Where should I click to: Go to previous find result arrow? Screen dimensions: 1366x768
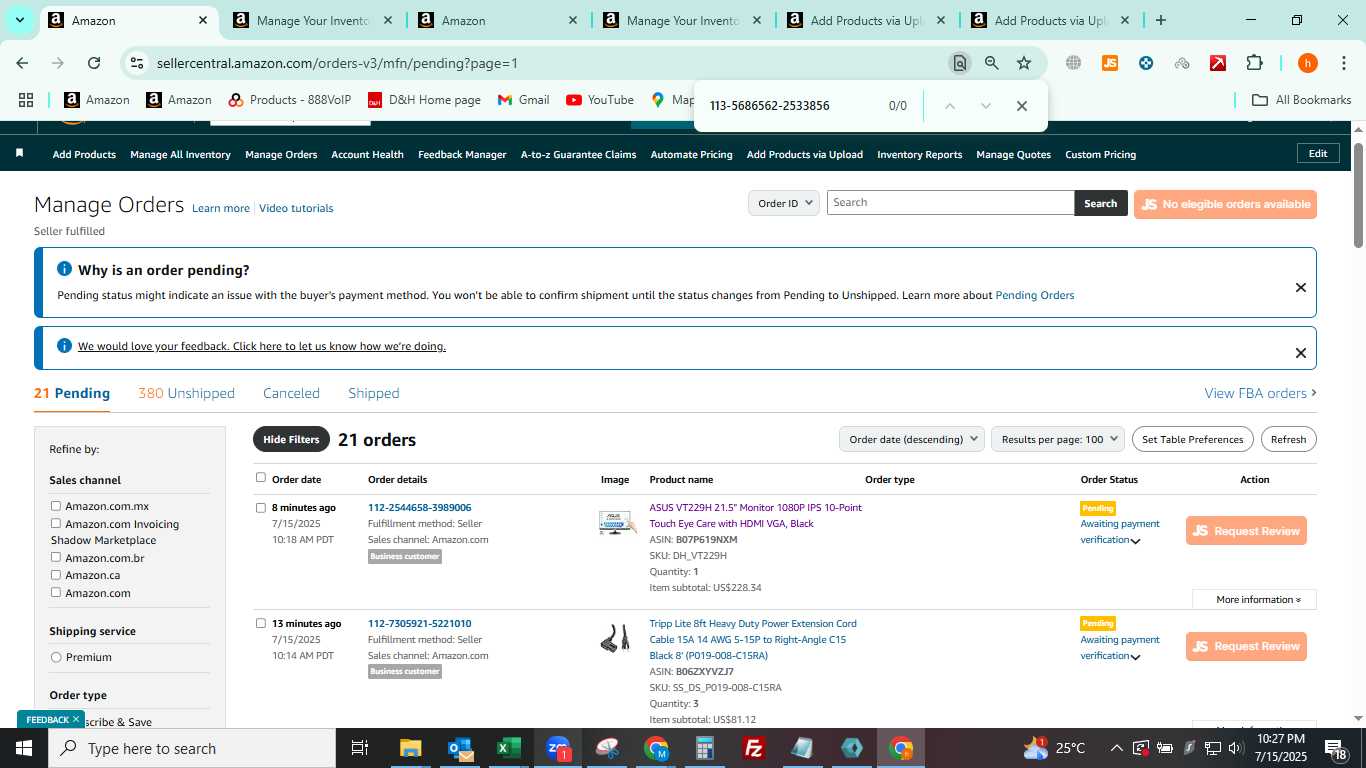(950, 106)
